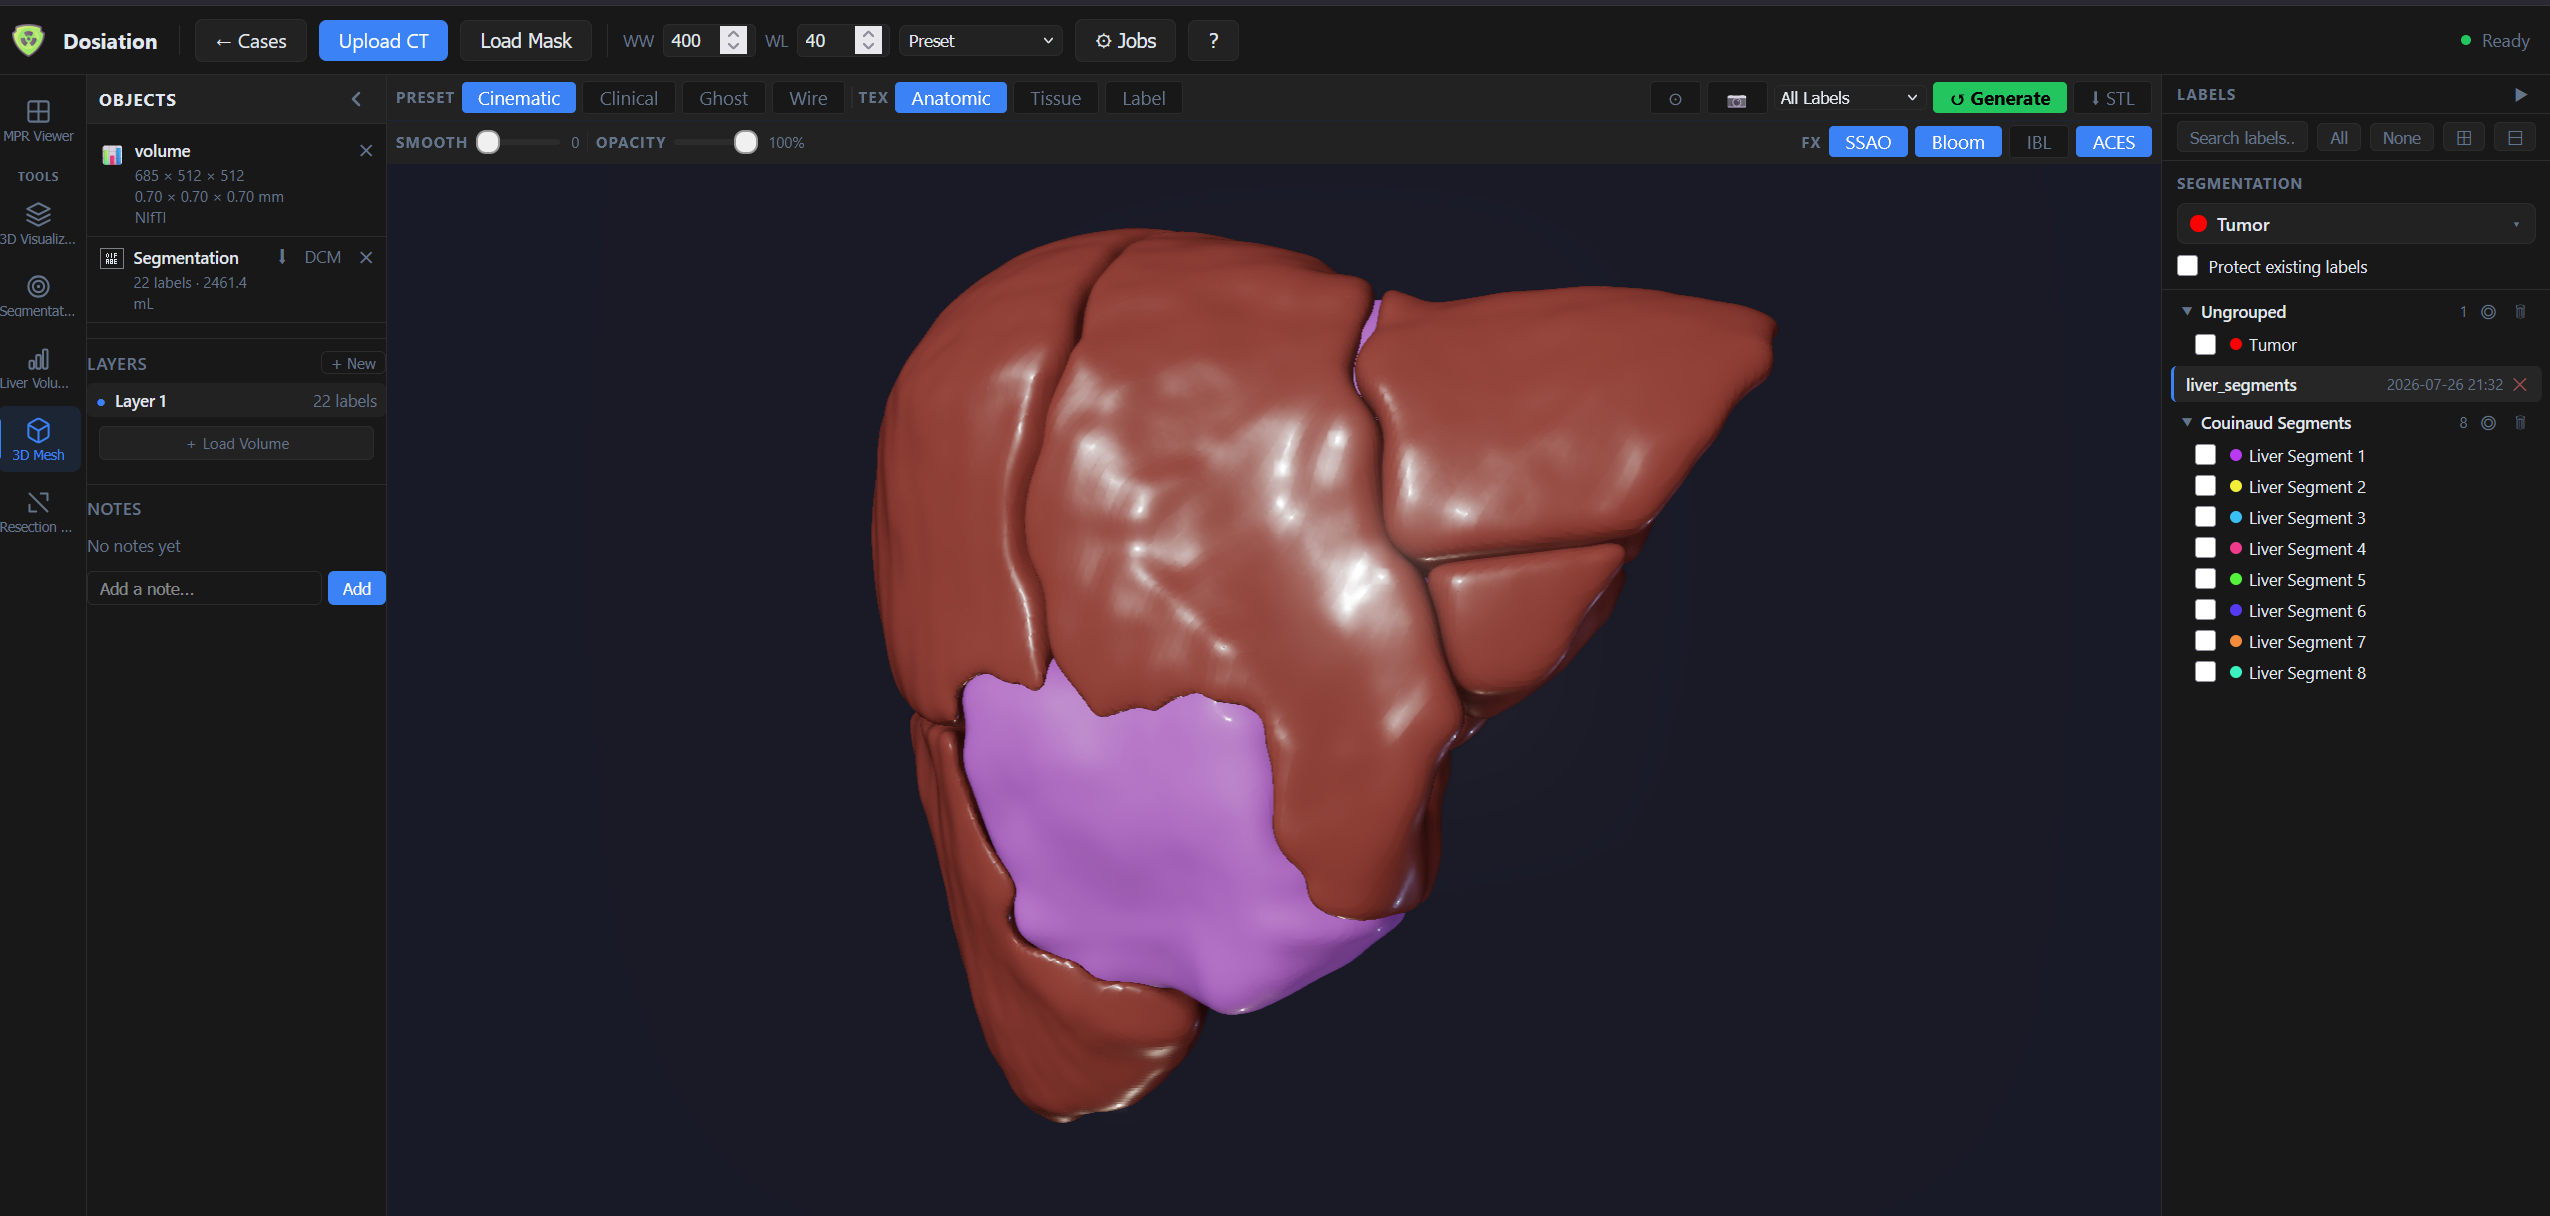This screenshot has height=1216, width=2550.
Task: Check Liver Segment 7 checkbox
Action: pos(2205,641)
